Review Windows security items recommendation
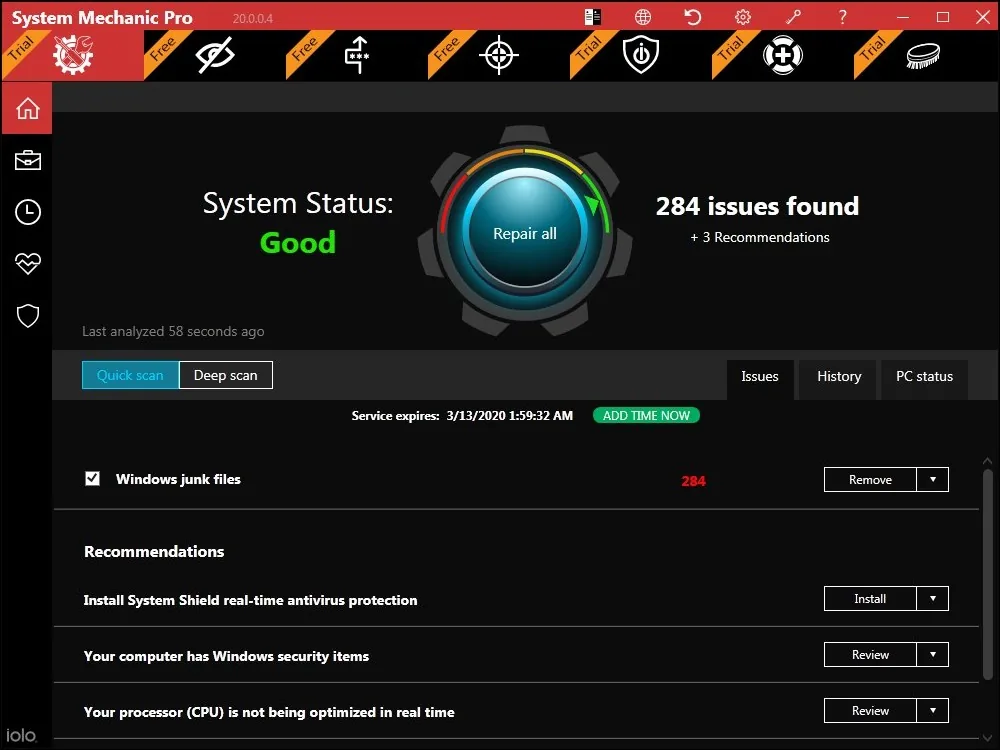Screen dimensions: 1000x750 870,654
